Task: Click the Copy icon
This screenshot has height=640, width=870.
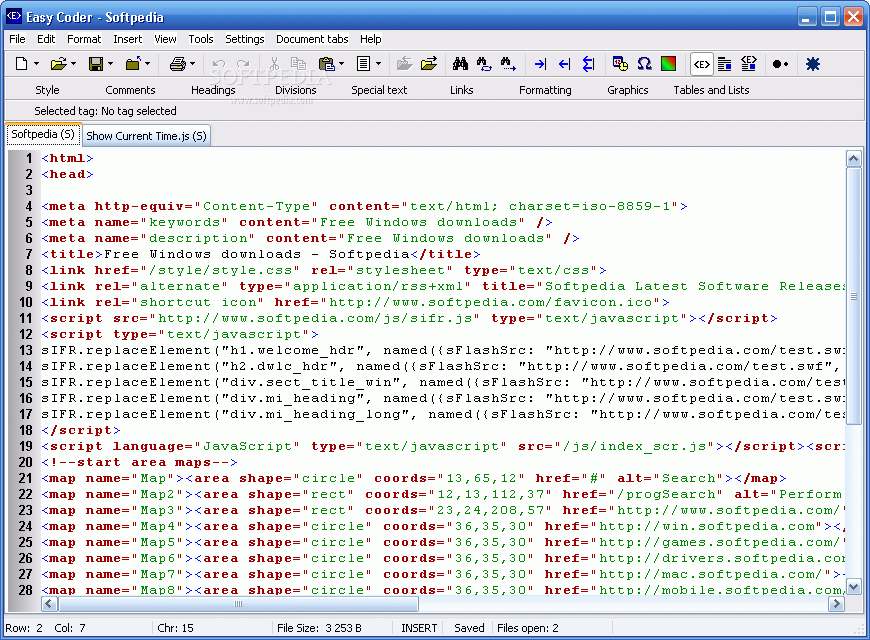Action: 299,64
